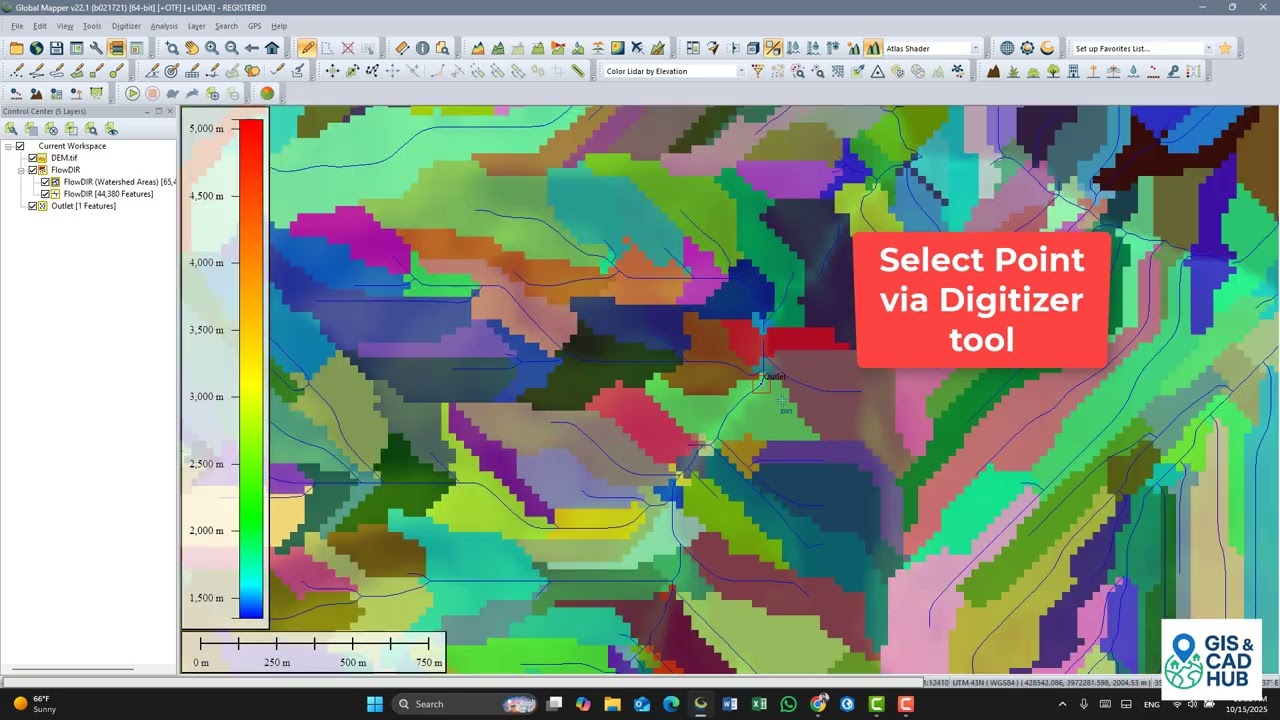Select the Feature Info tool

tap(422, 48)
